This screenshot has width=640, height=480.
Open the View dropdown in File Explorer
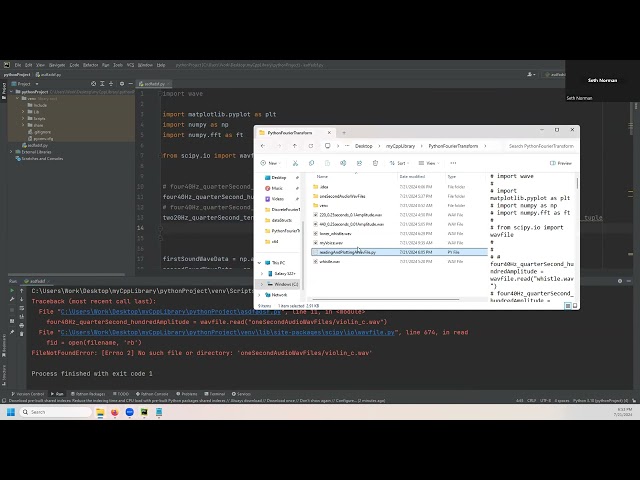(x=430, y=163)
